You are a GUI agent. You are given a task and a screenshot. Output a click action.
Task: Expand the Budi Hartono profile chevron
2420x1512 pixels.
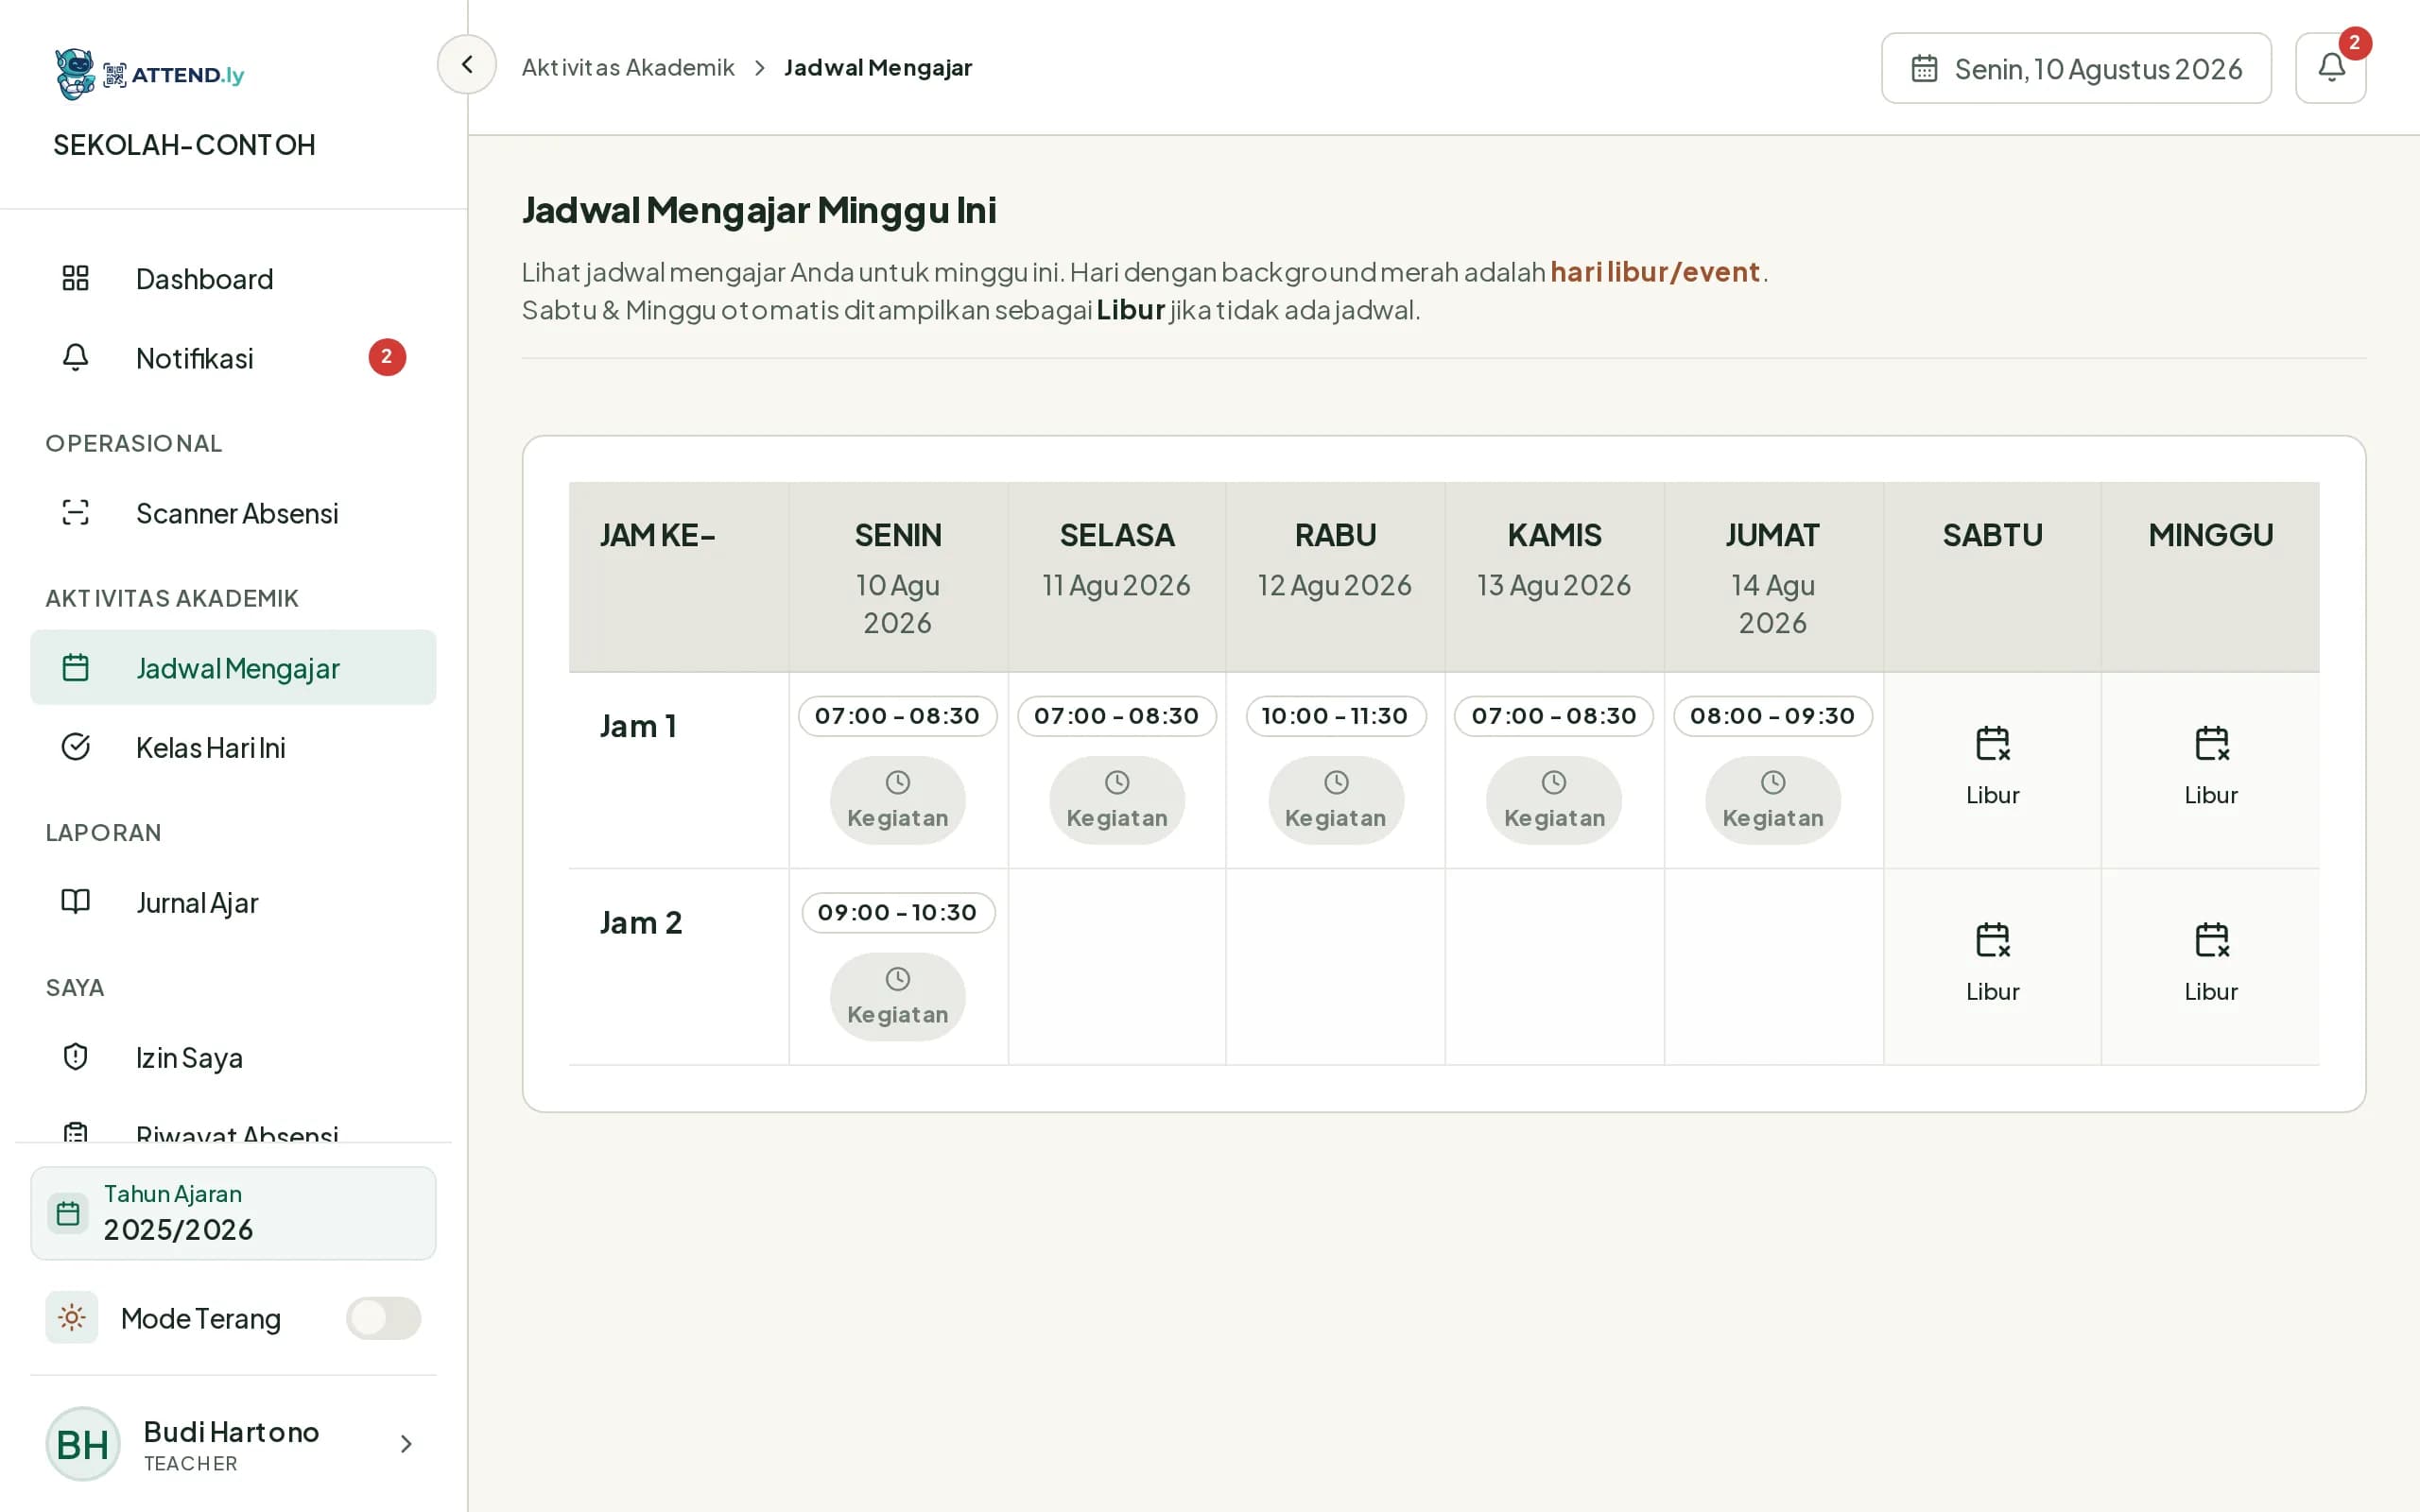pyautogui.click(x=406, y=1444)
